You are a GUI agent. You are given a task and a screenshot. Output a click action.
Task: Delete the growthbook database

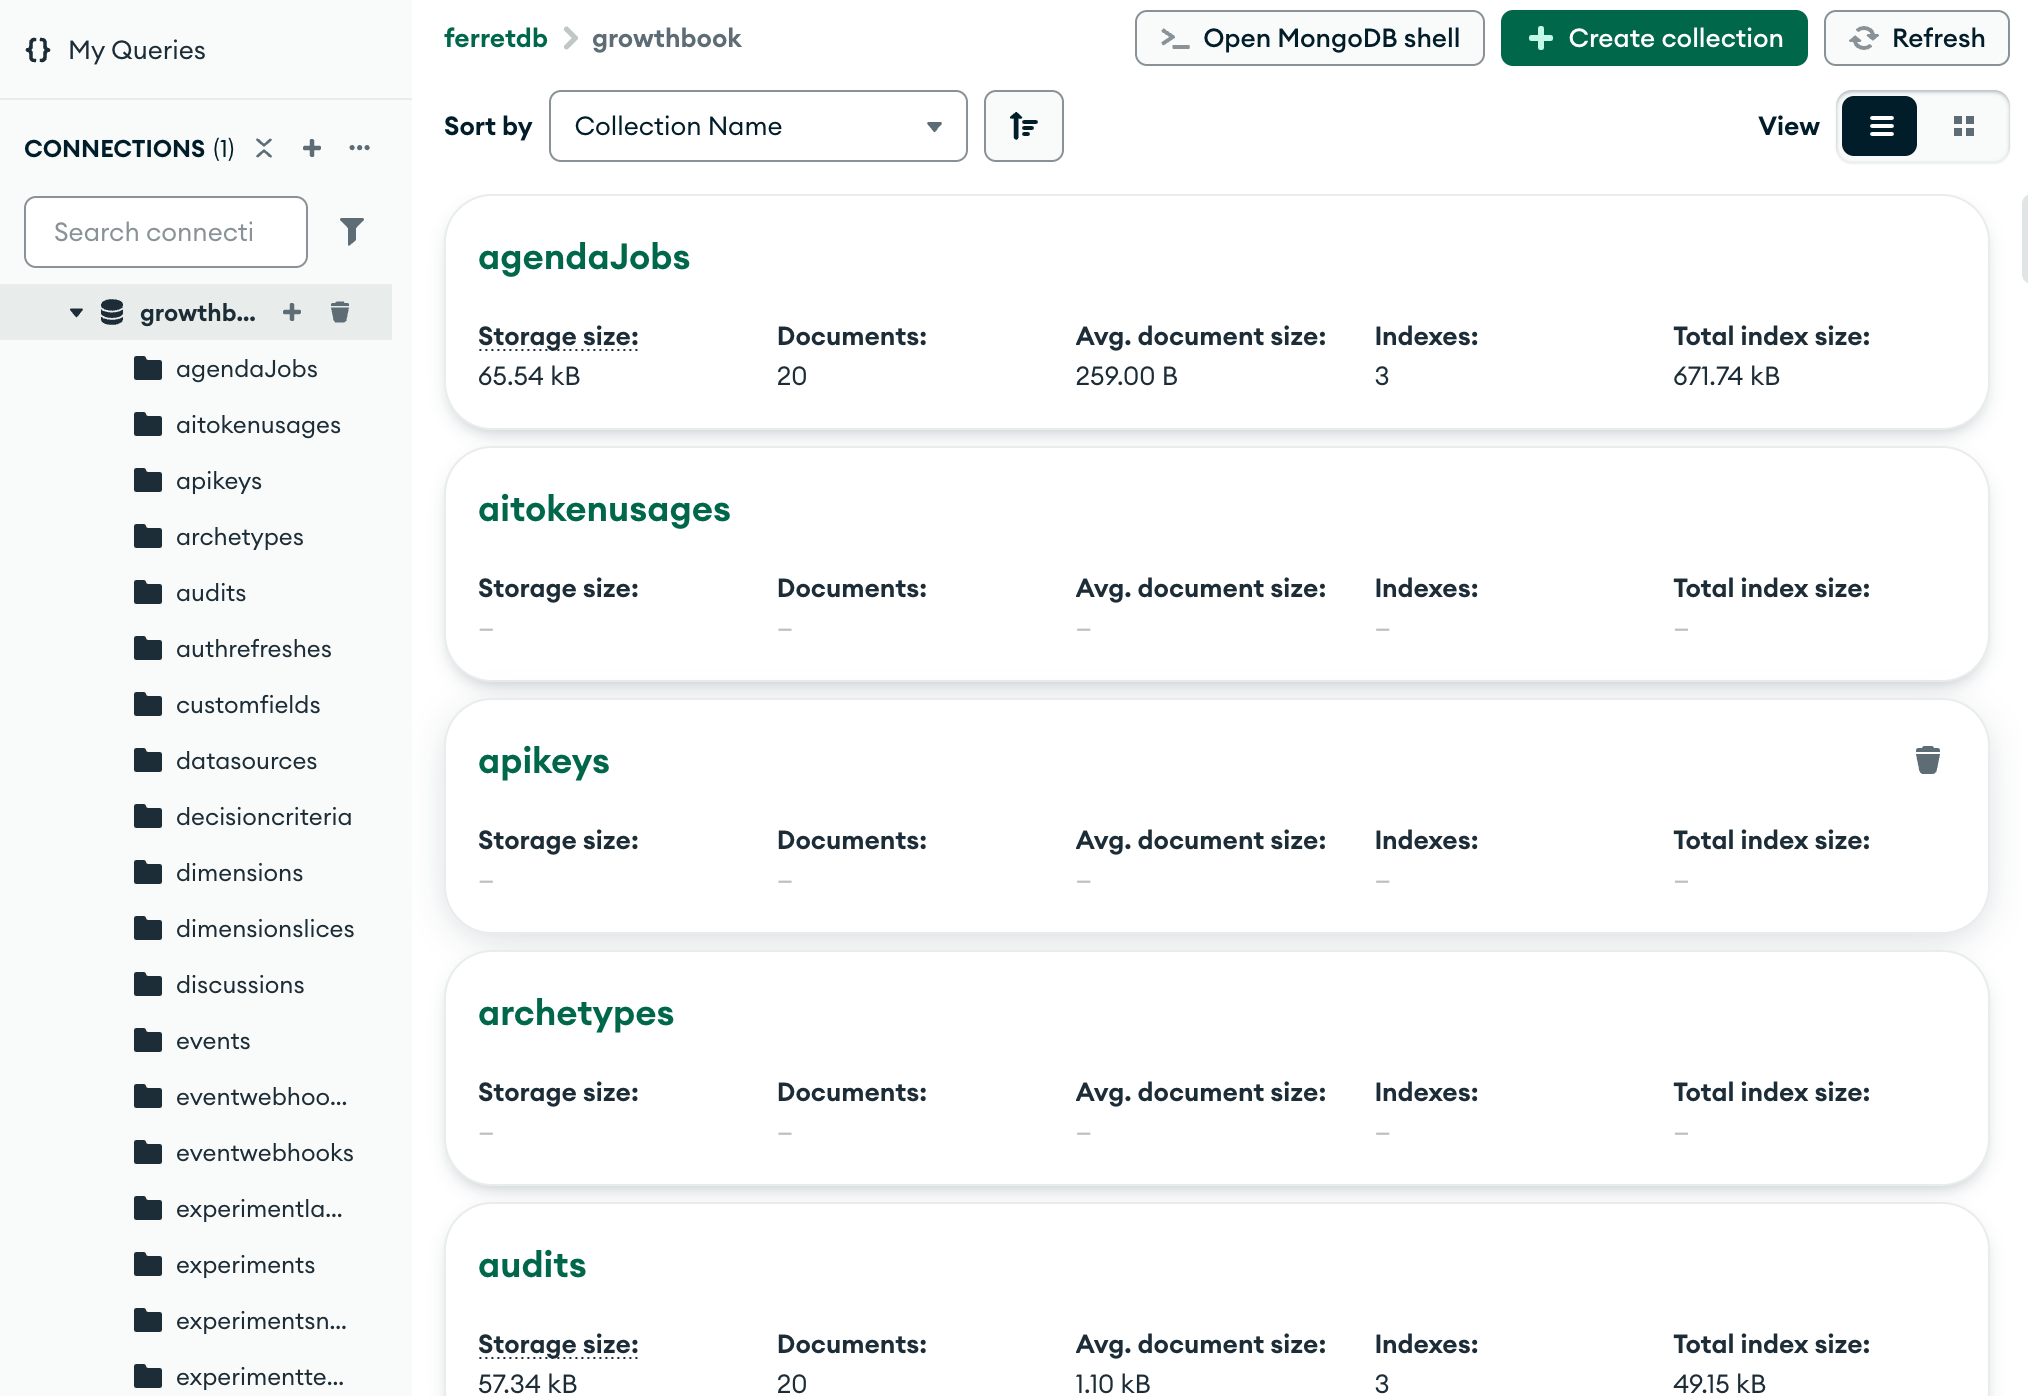coord(340,311)
